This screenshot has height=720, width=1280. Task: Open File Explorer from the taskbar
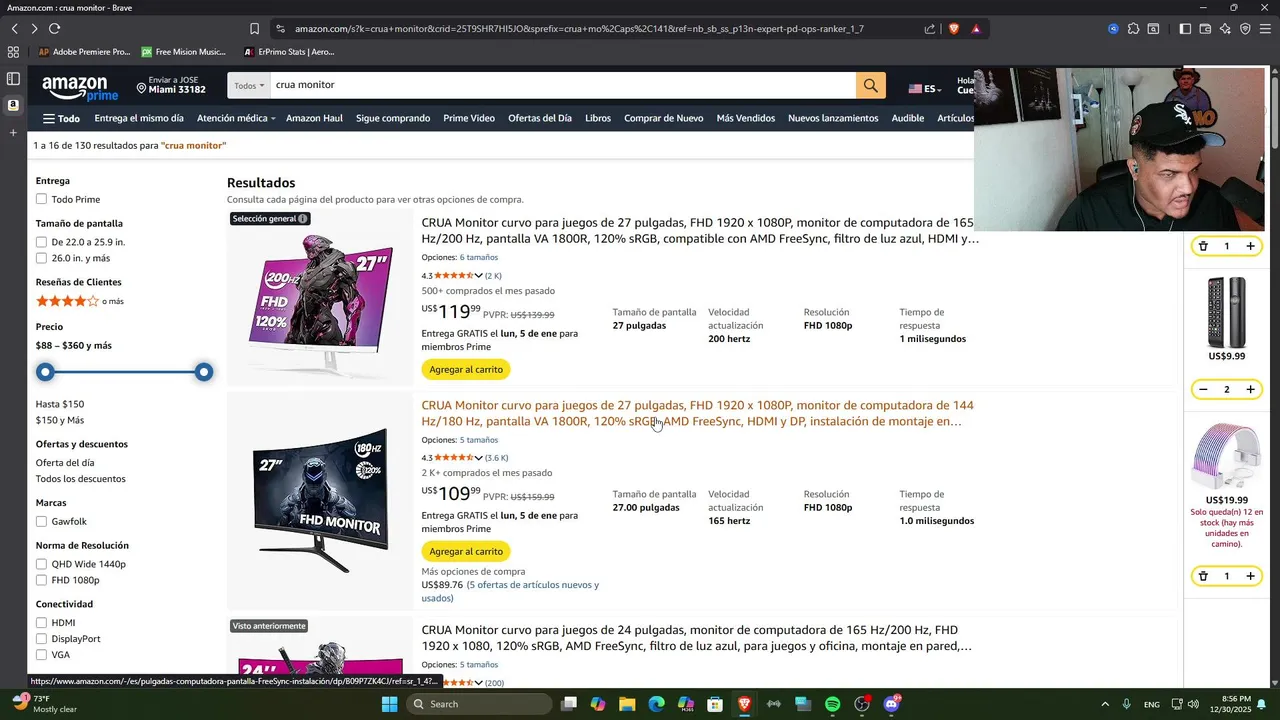[627, 704]
